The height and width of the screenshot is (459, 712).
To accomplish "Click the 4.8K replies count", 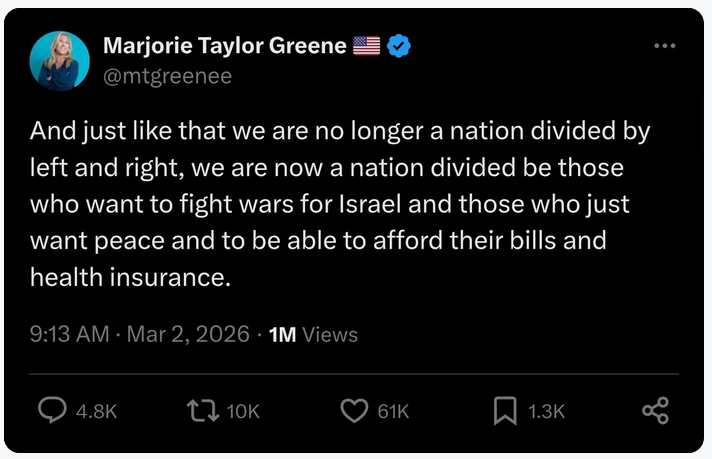I will pos(97,412).
